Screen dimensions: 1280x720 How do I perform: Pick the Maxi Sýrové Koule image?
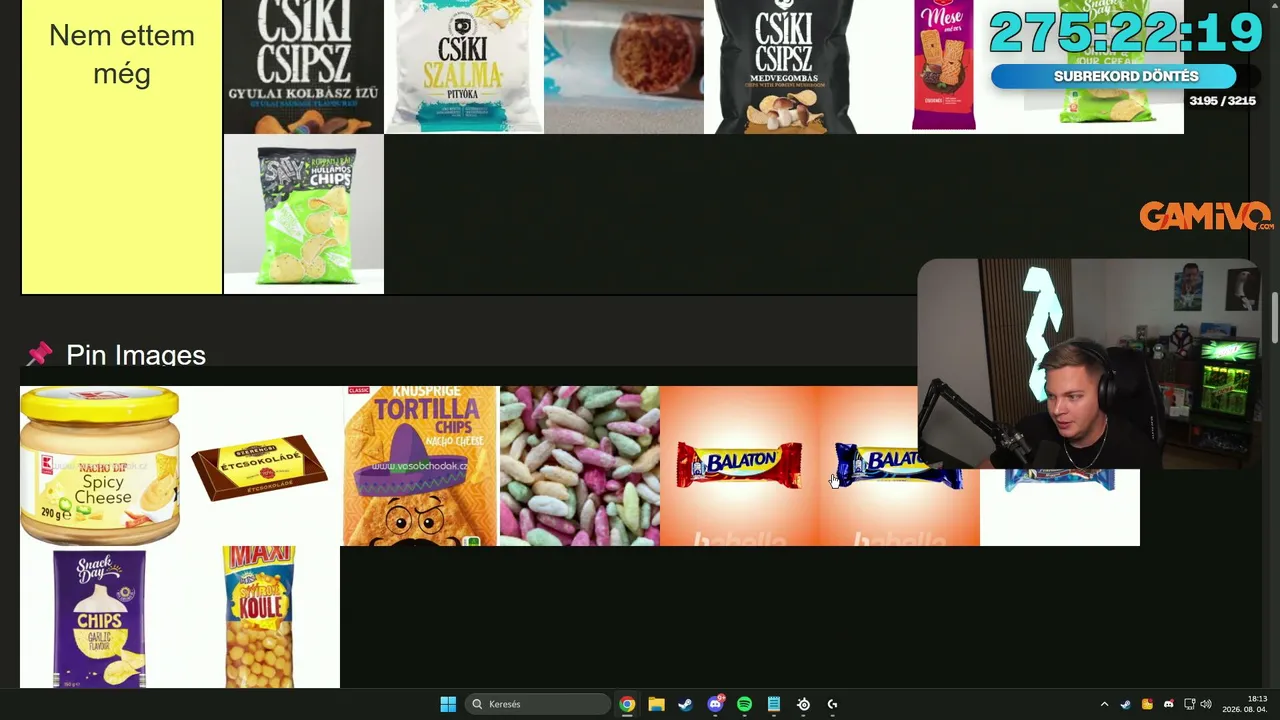(x=260, y=617)
